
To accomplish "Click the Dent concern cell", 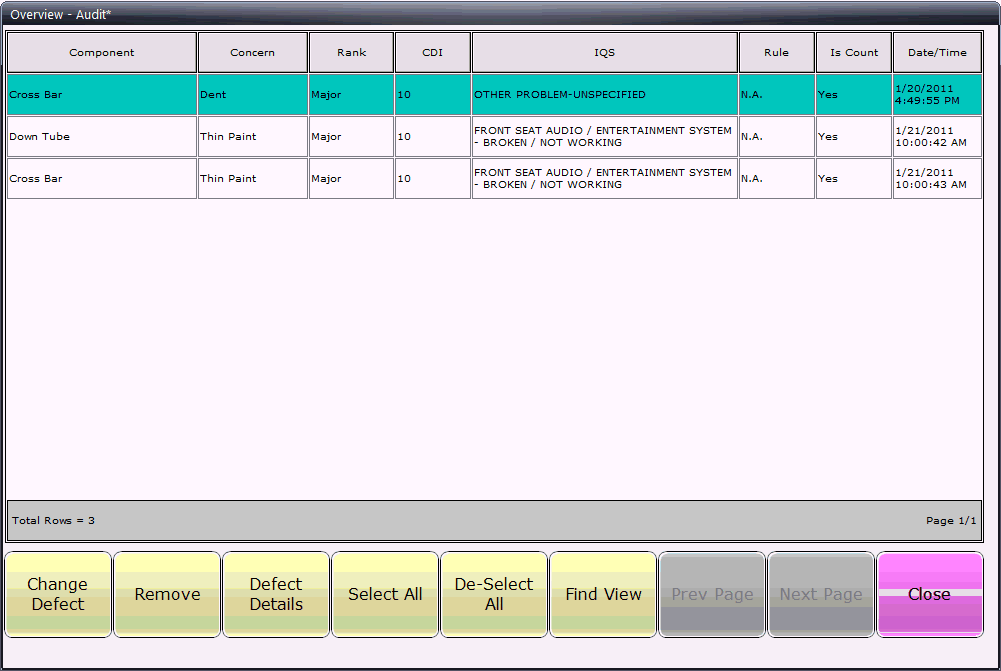I will click(x=253, y=94).
